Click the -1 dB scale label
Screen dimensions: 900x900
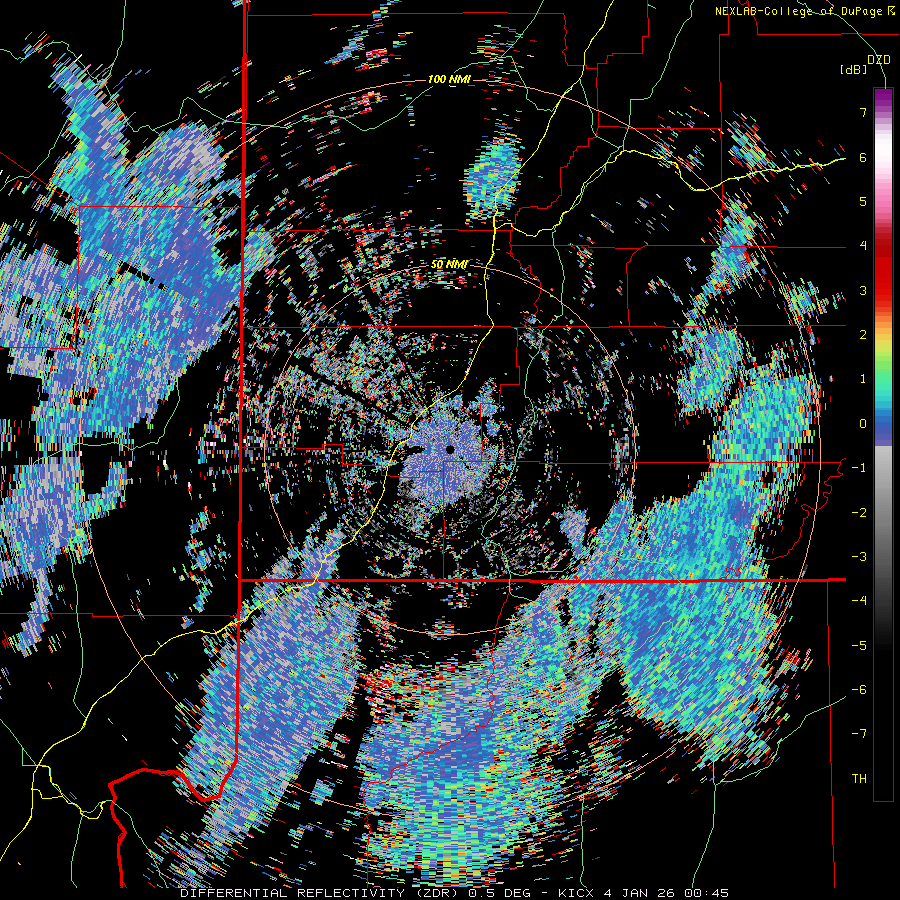pos(859,468)
